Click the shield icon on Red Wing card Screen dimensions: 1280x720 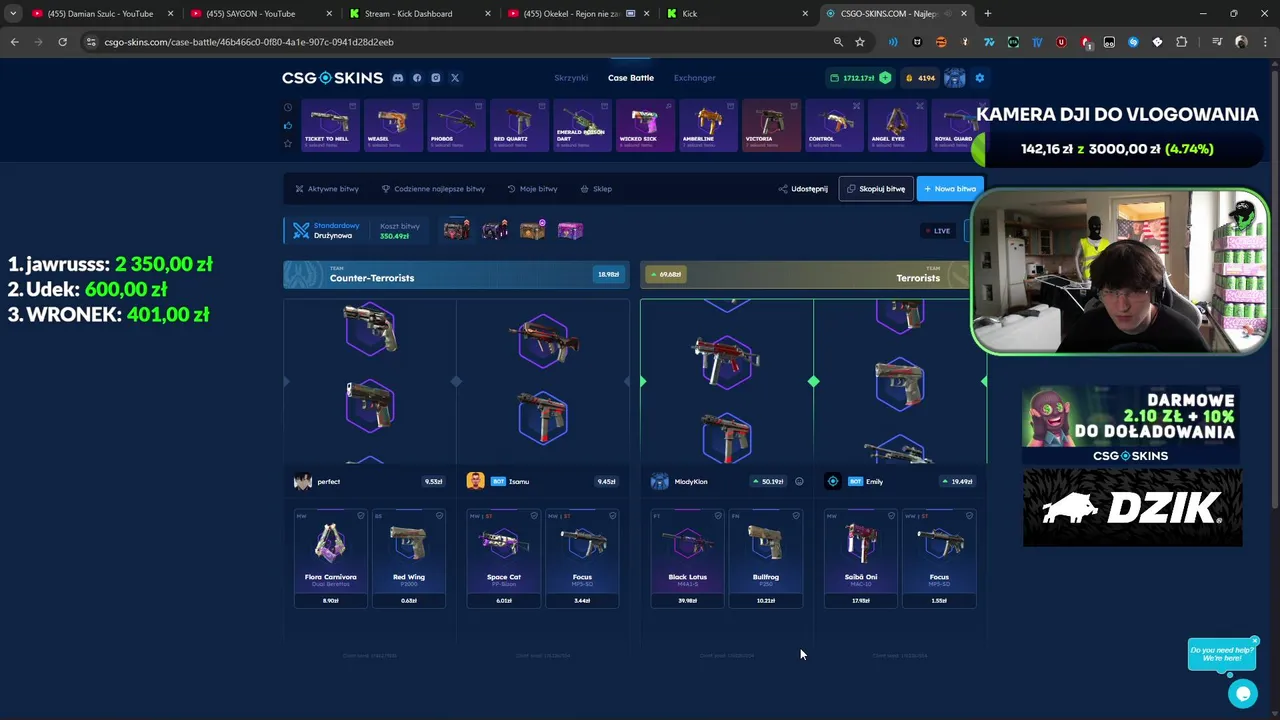tap(439, 516)
